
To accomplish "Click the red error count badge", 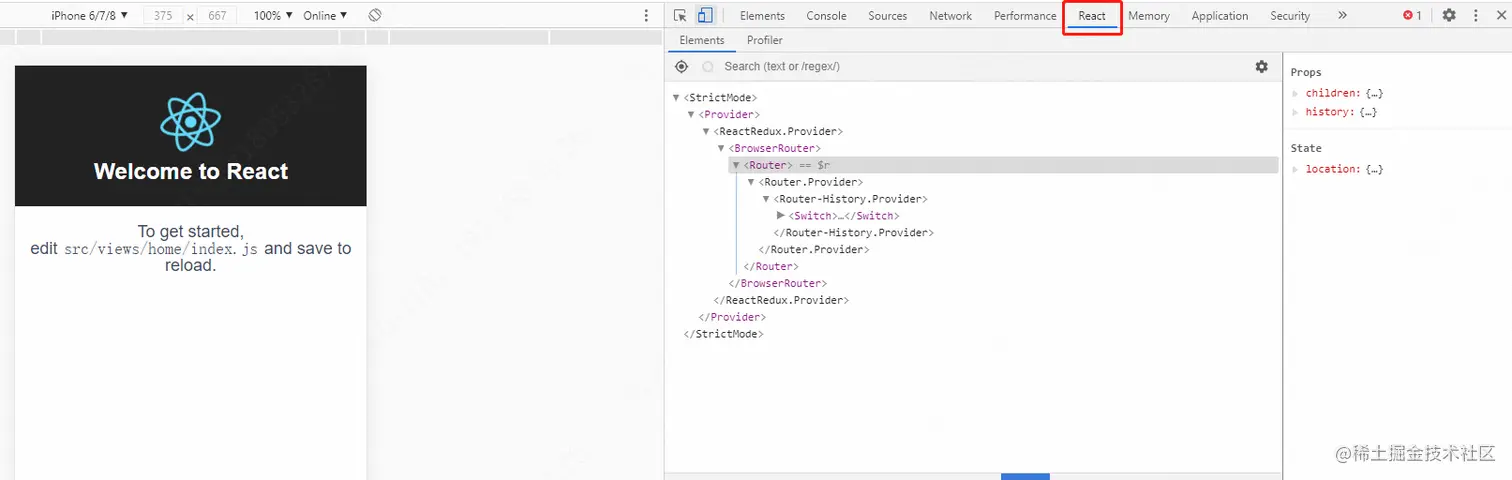I will pyautogui.click(x=1412, y=16).
